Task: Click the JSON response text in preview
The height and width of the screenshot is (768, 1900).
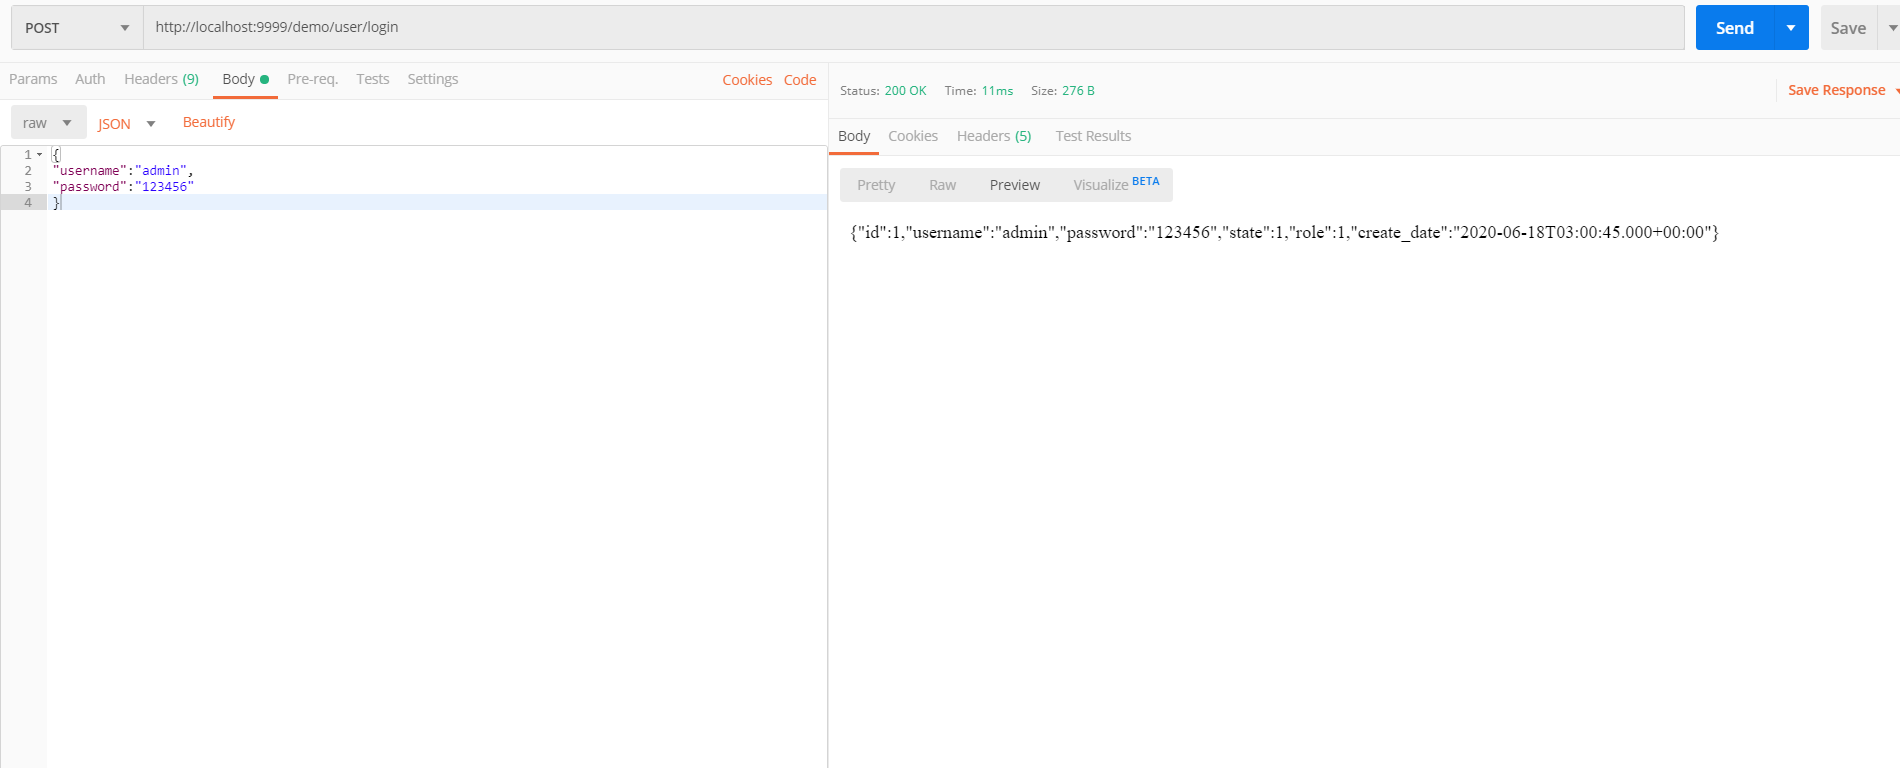Action: pyautogui.click(x=1284, y=232)
